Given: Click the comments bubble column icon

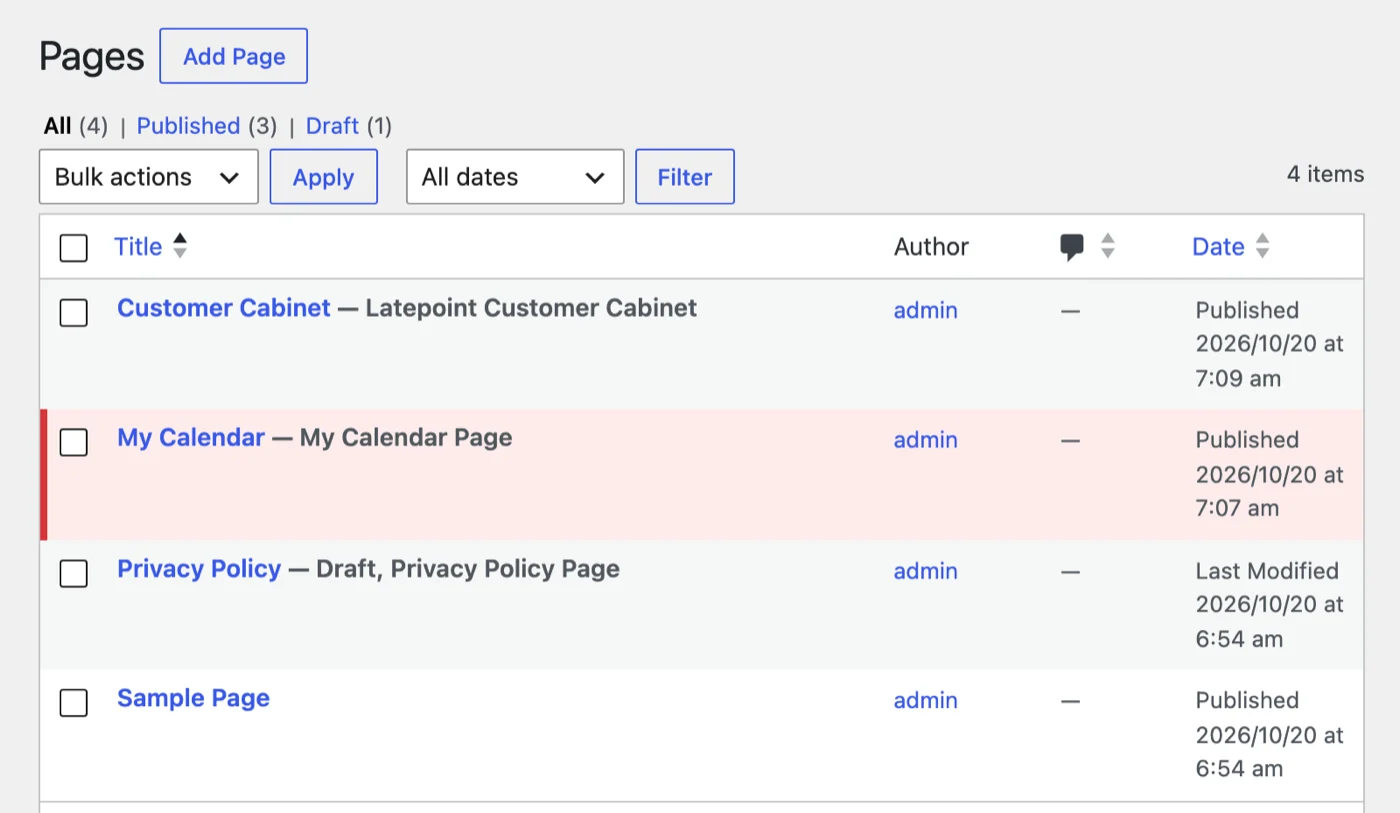Looking at the screenshot, I should point(1072,247).
